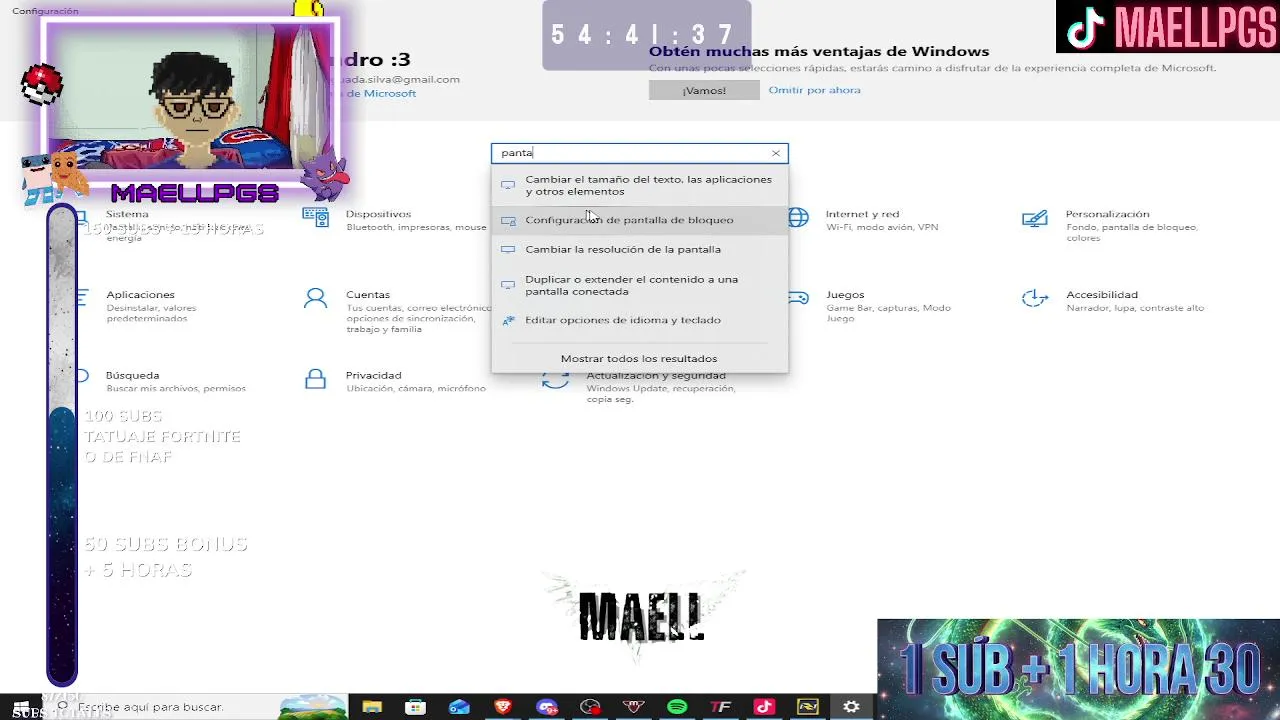
Task: Open the Cuentas person icon
Action: point(316,298)
